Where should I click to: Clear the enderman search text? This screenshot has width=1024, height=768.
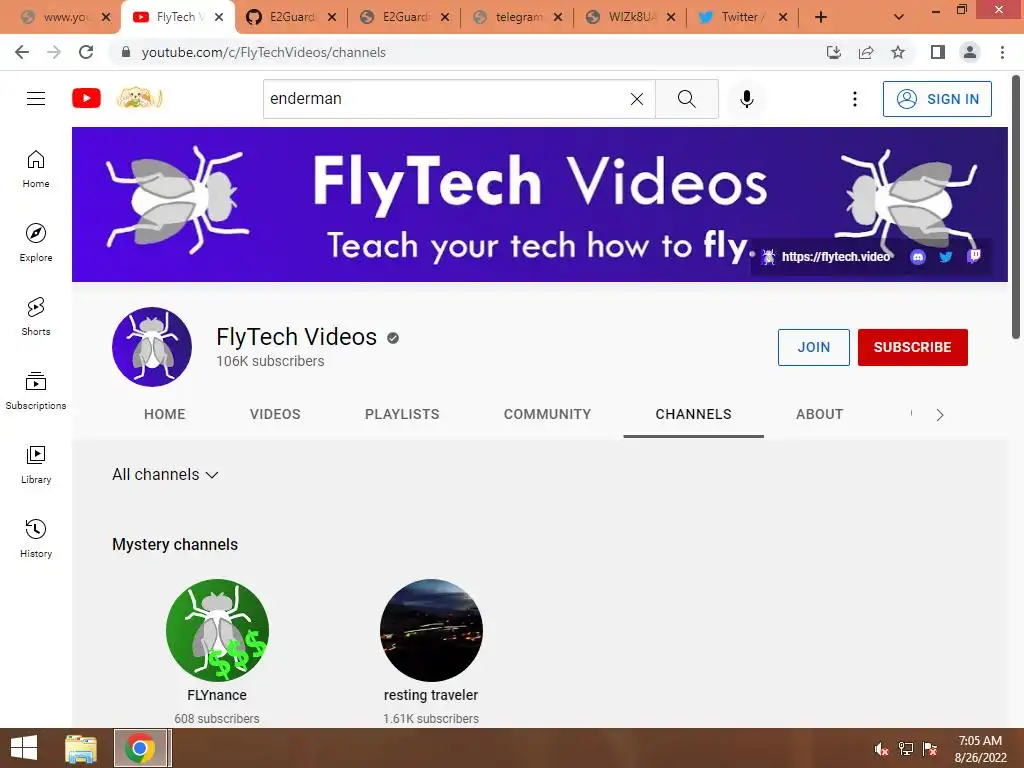pyautogui.click(x=637, y=99)
